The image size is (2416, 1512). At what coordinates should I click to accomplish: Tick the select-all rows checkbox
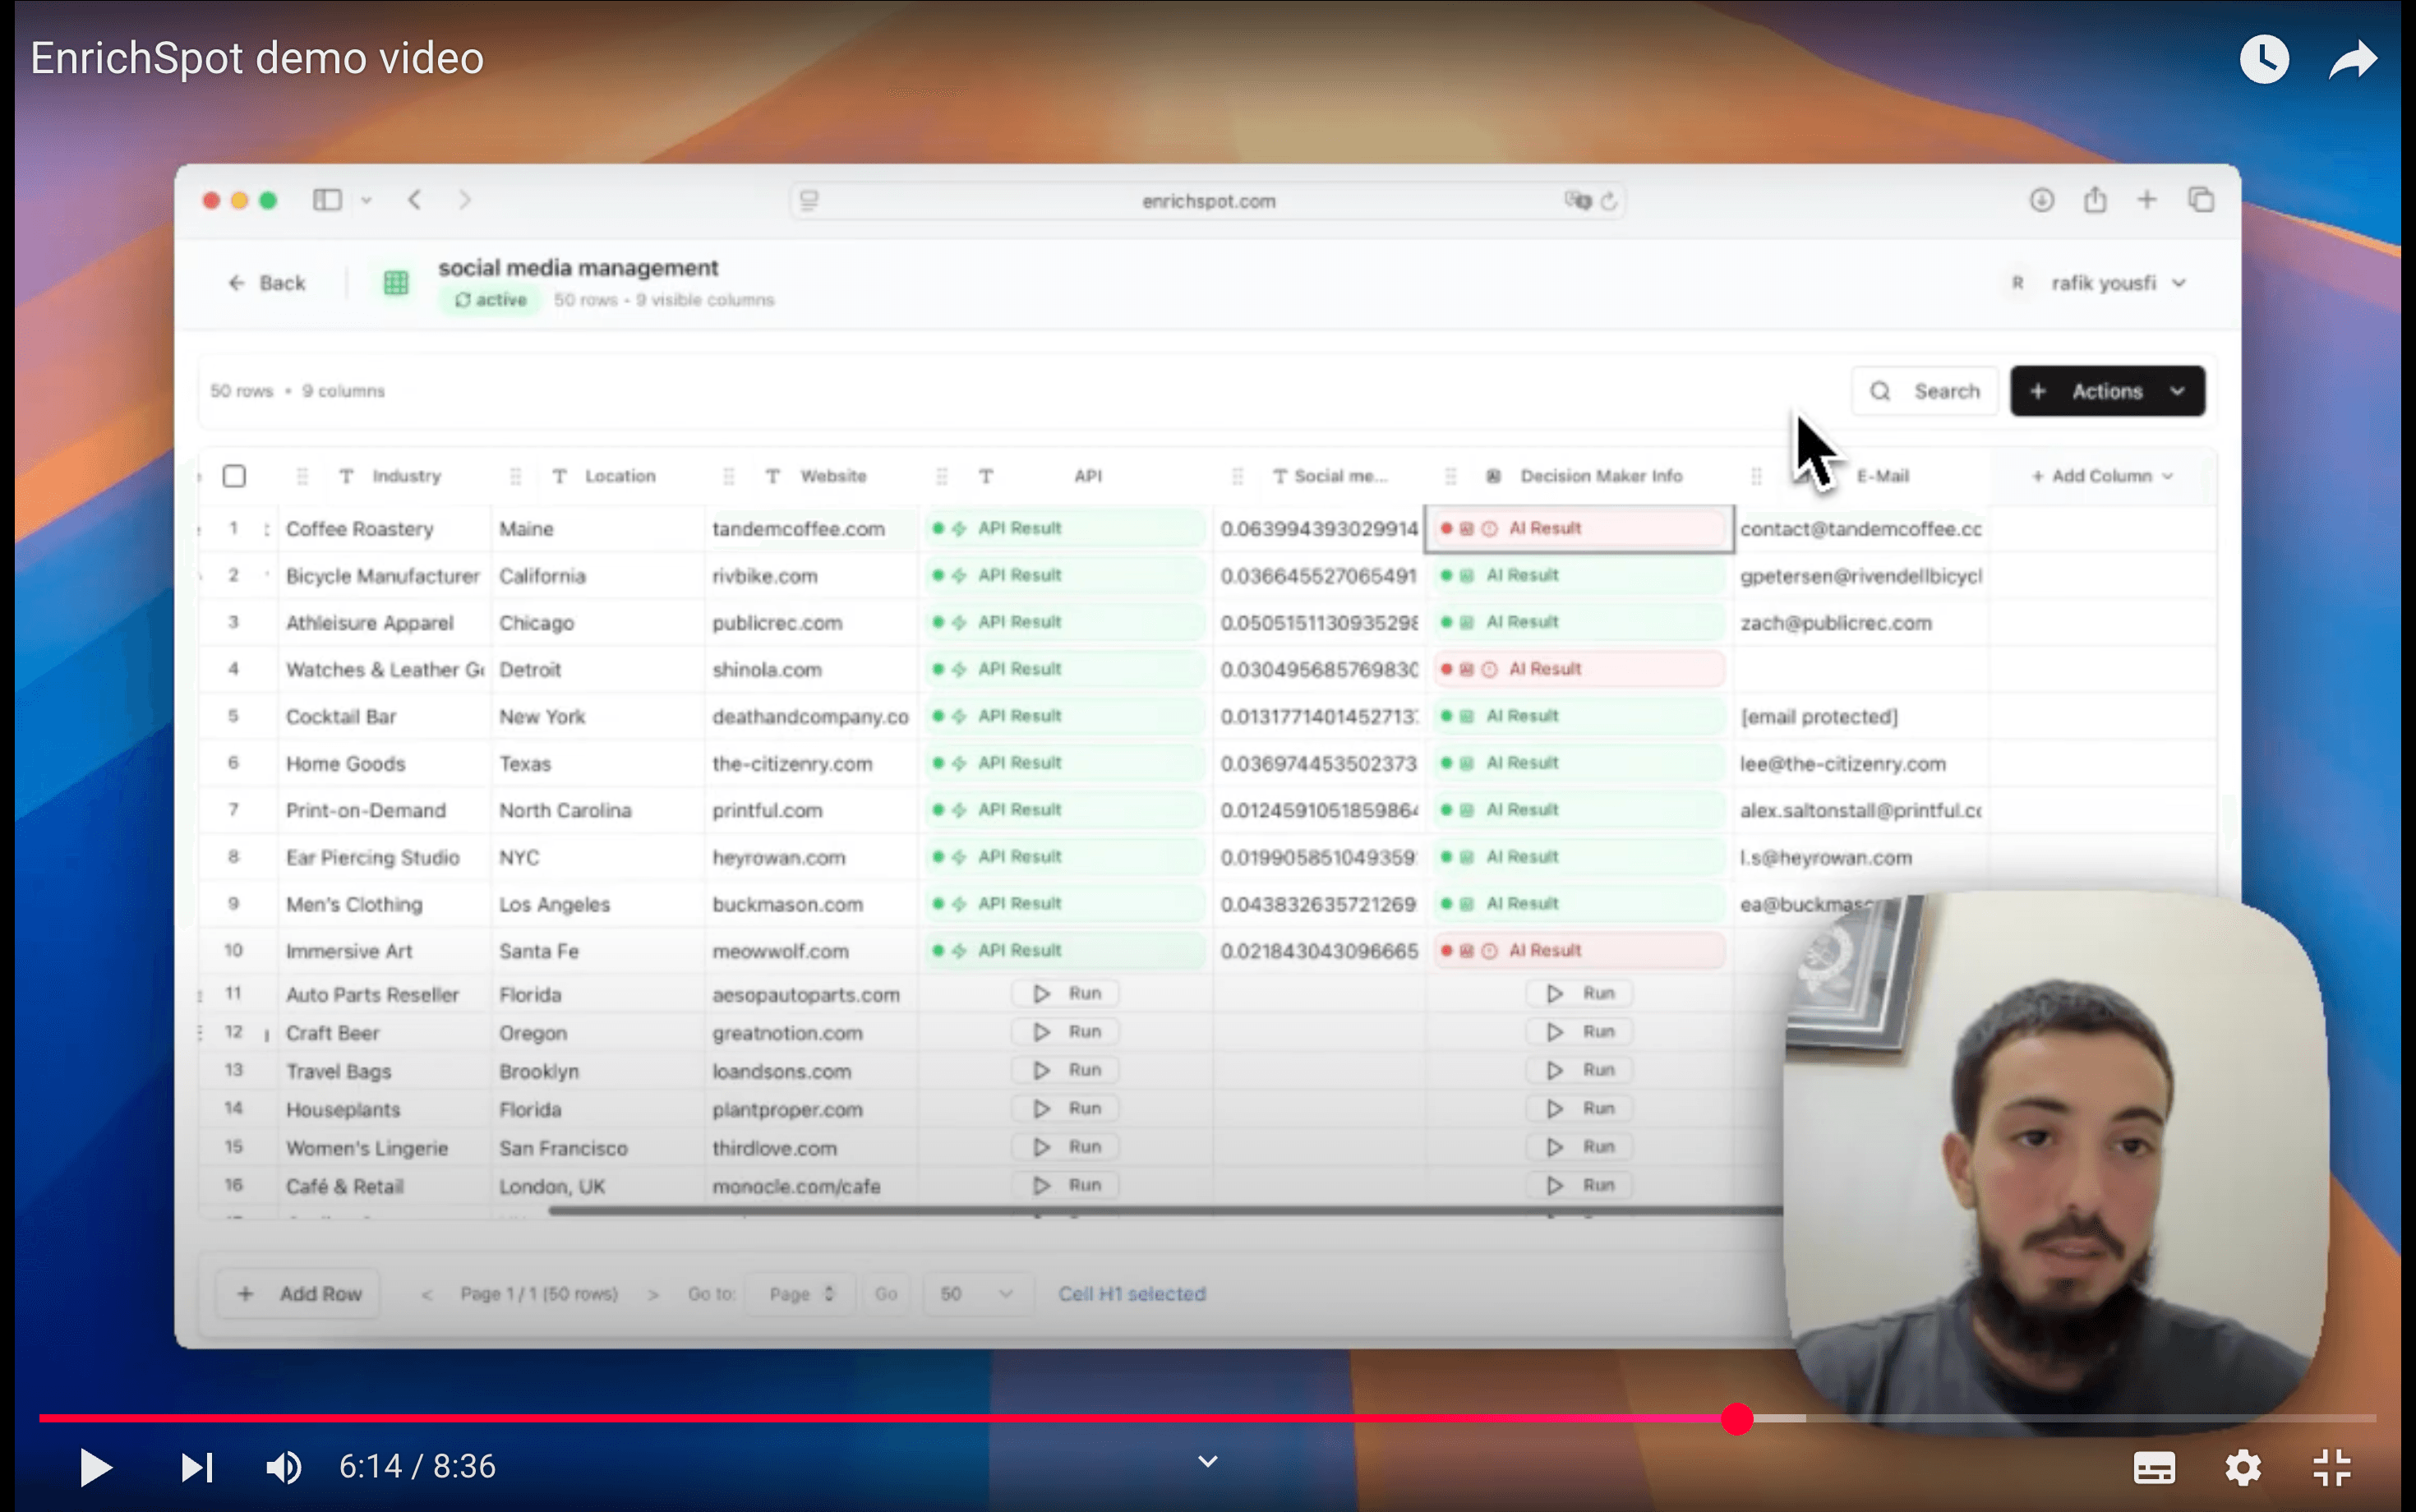tap(234, 476)
